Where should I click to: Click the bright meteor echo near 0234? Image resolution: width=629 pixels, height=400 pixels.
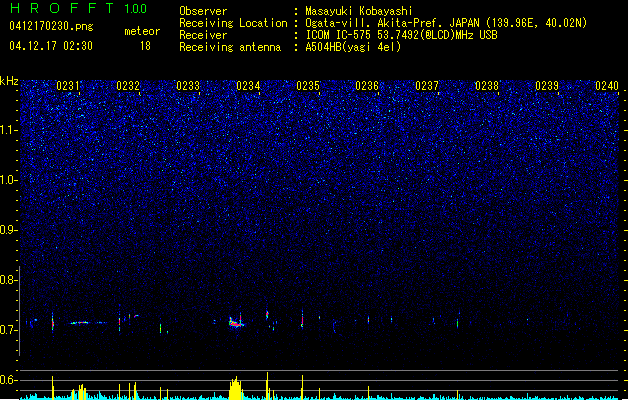click(236, 322)
